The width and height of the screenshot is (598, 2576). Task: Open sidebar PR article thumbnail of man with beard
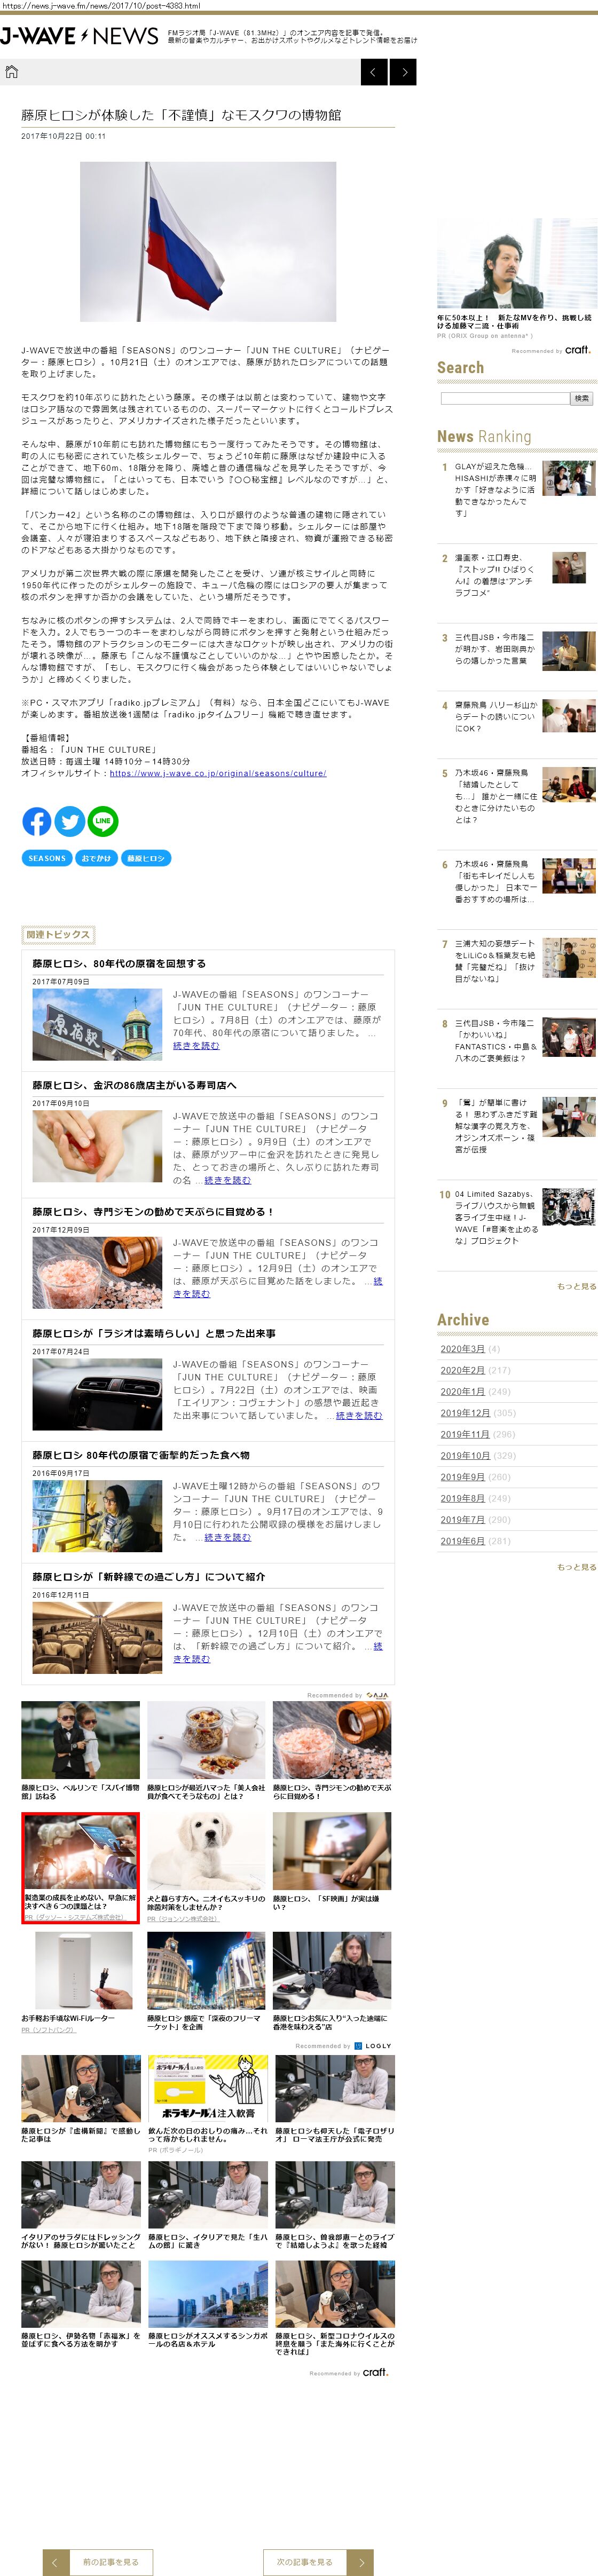517,263
